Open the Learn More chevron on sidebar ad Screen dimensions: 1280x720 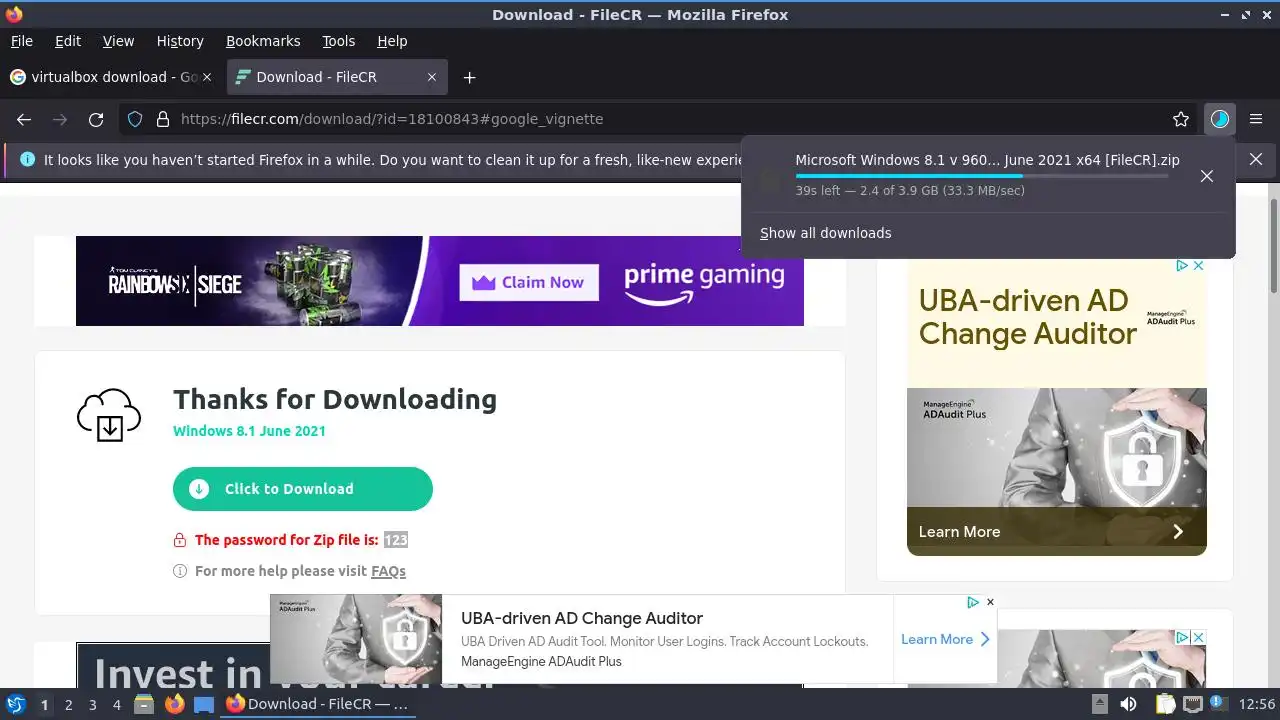coord(1177,532)
